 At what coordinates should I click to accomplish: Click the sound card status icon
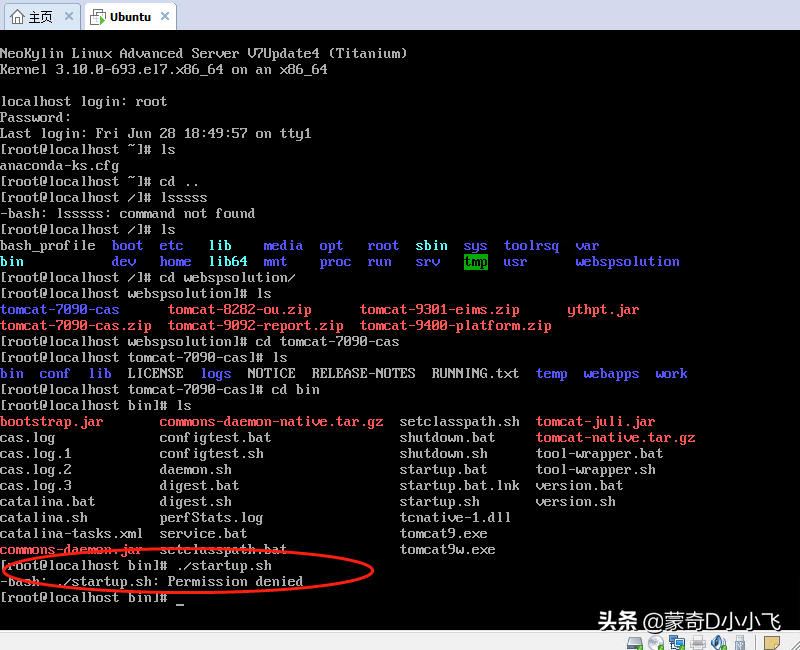click(719, 643)
